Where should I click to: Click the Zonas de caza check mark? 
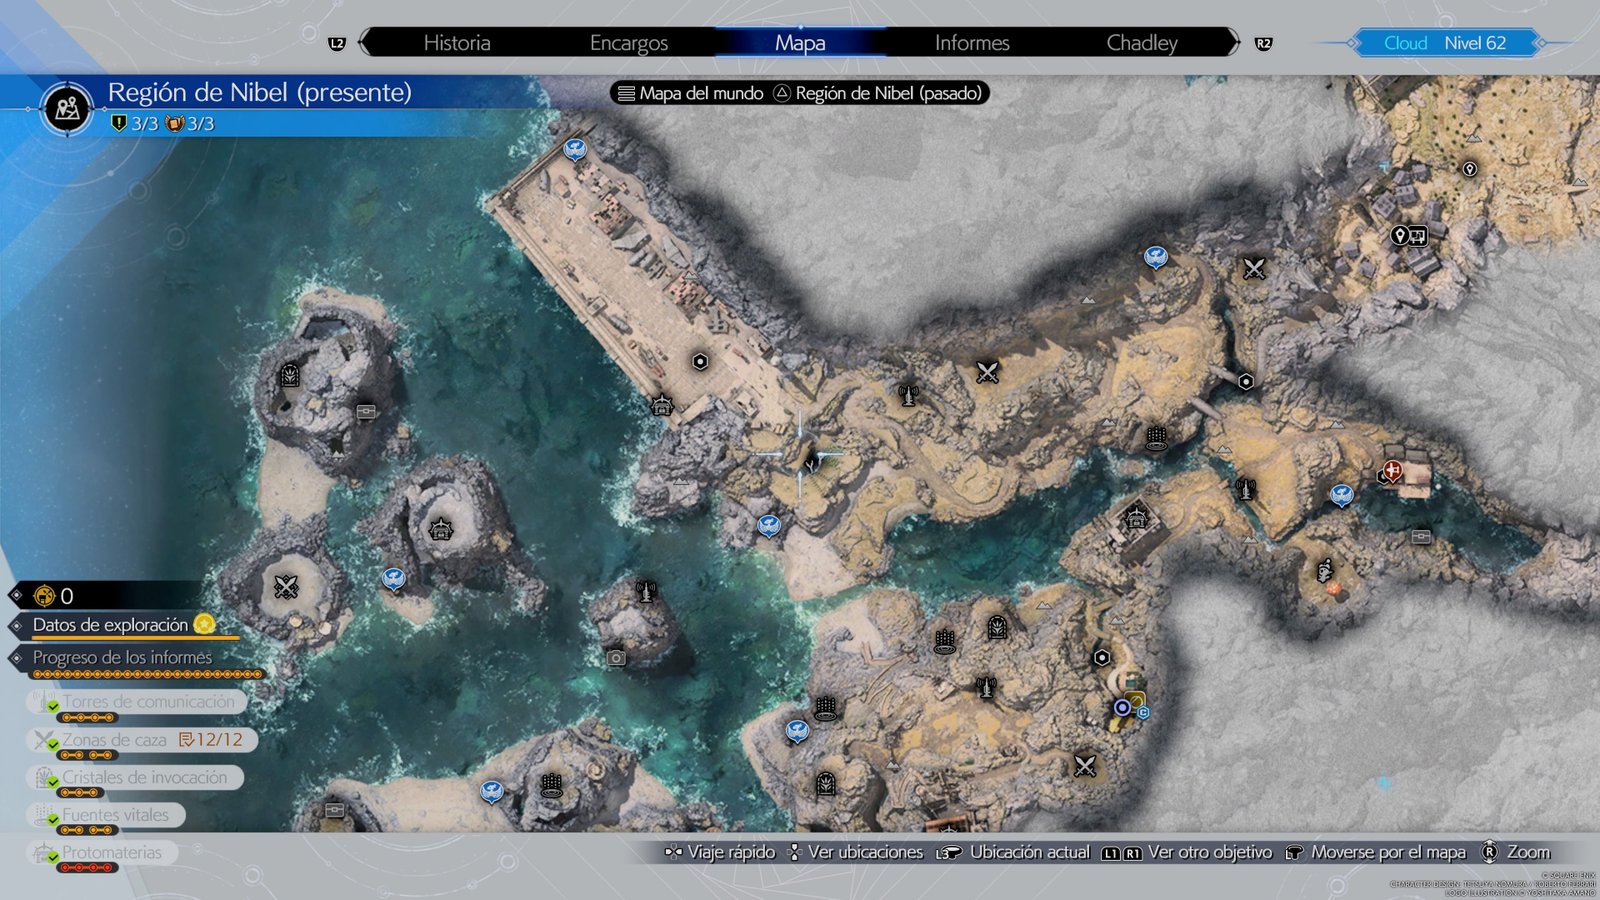pyautogui.click(x=53, y=745)
